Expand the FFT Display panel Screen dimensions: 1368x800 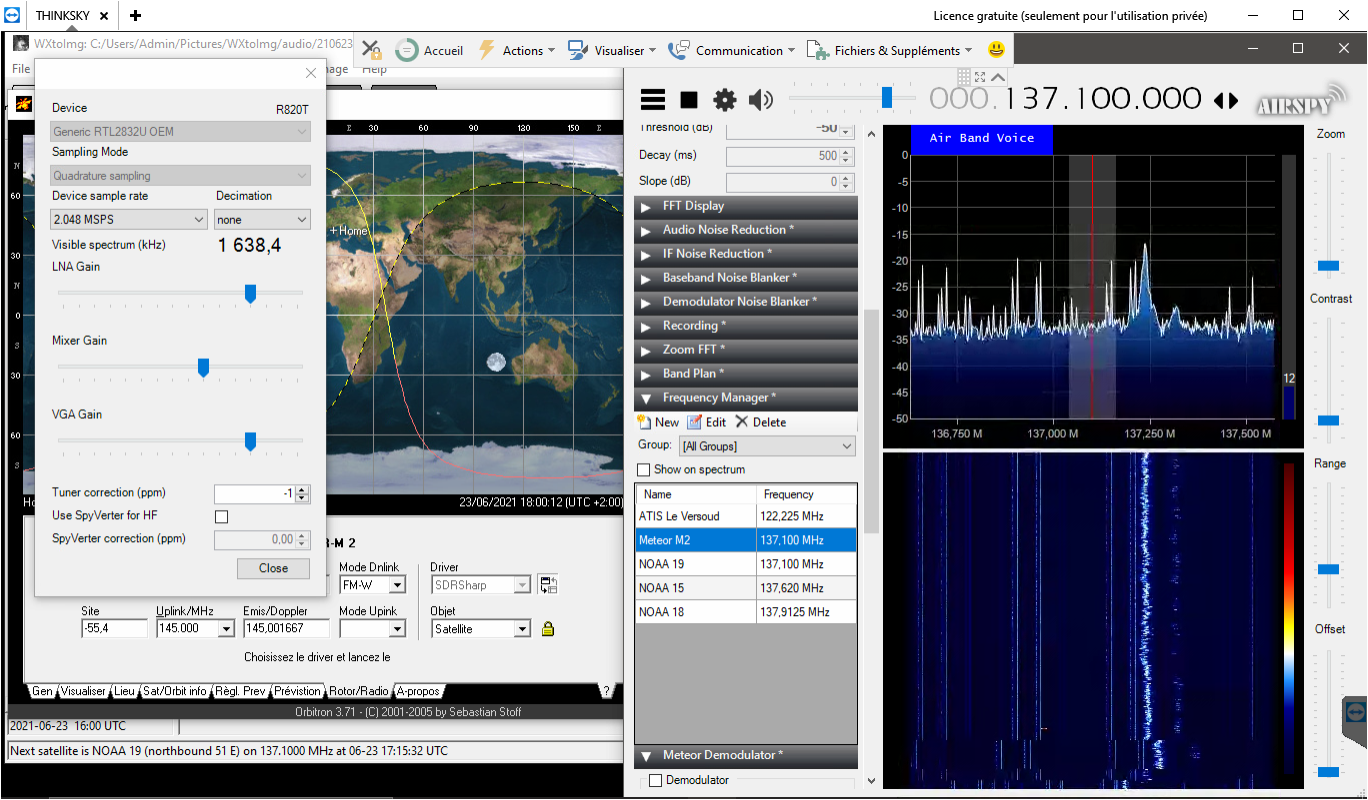tap(746, 206)
